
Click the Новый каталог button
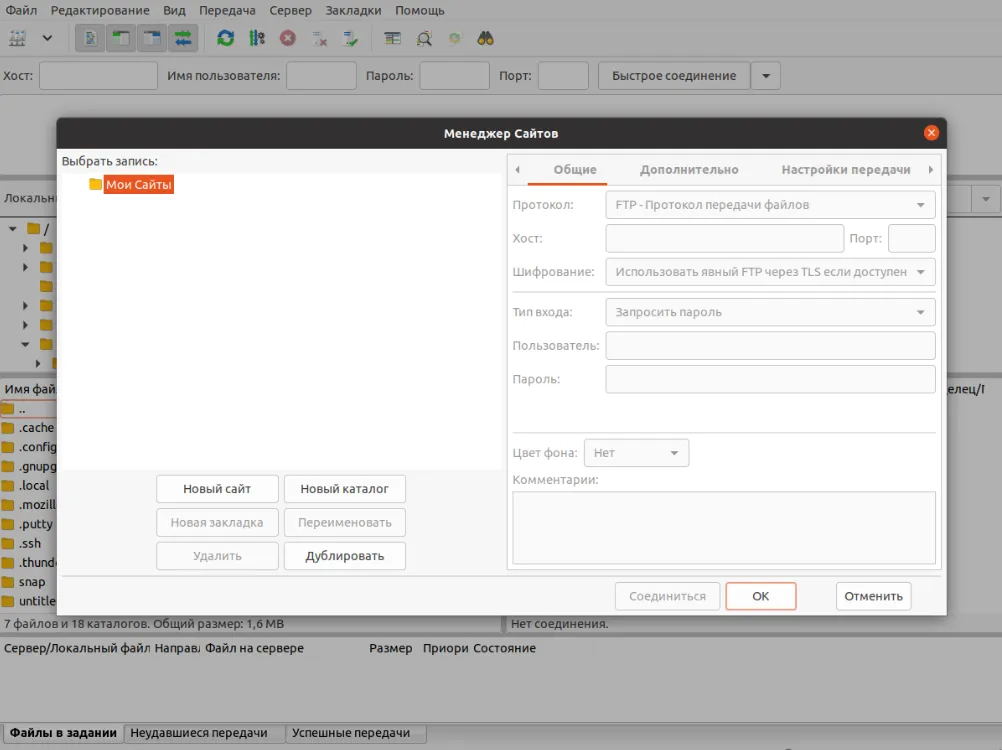pos(344,489)
